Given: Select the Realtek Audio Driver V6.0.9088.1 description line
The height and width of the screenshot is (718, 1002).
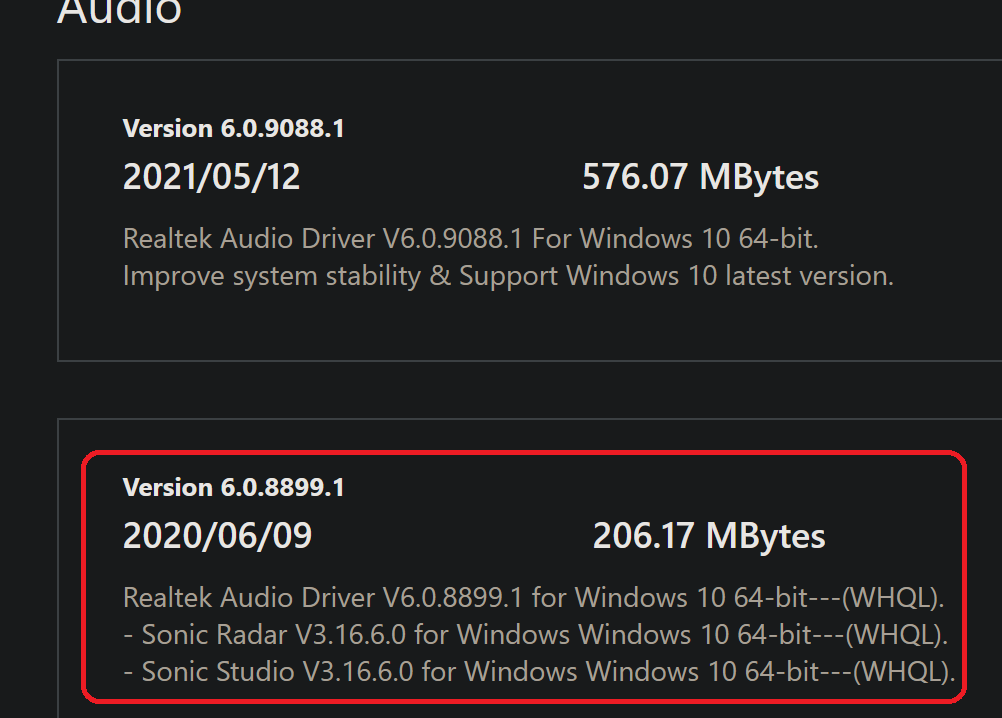Looking at the screenshot, I should tap(470, 239).
